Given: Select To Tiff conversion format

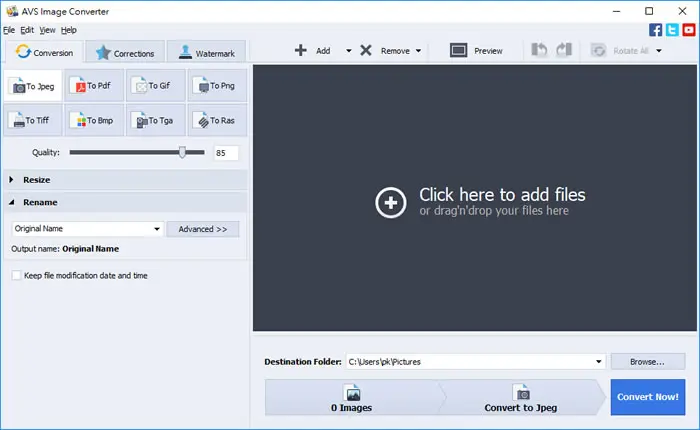Looking at the screenshot, I should click(33, 121).
